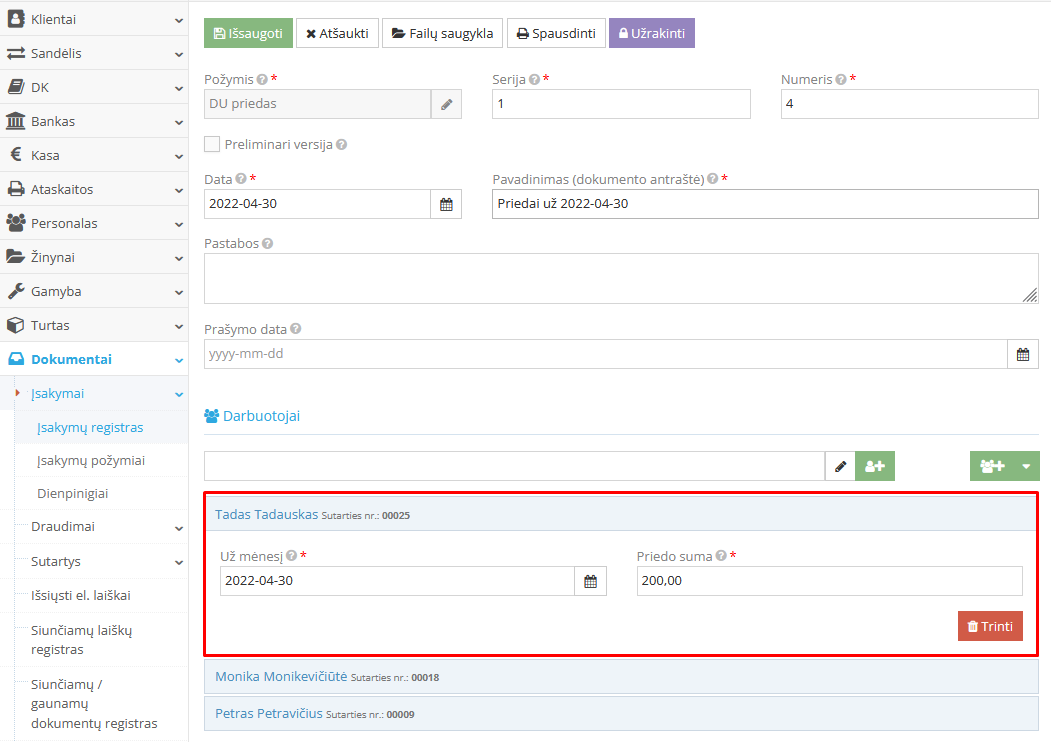Click the Išsaugoti save button
This screenshot has width=1051, height=742.
248,33
